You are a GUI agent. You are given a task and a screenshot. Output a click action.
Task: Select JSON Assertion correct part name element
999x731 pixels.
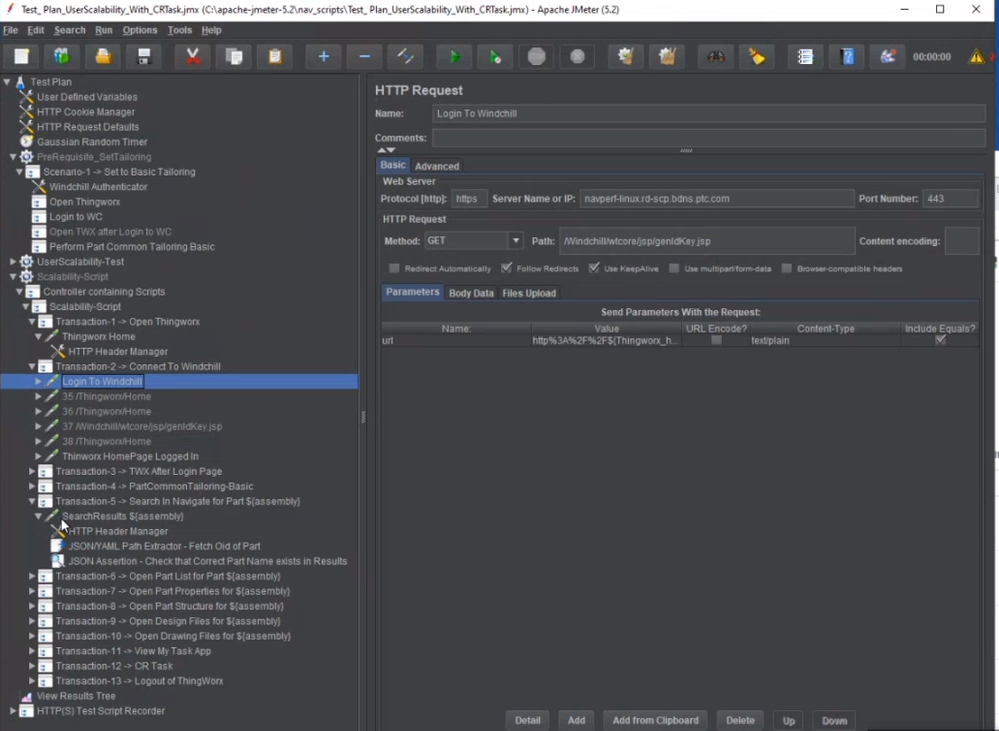[x=208, y=561]
